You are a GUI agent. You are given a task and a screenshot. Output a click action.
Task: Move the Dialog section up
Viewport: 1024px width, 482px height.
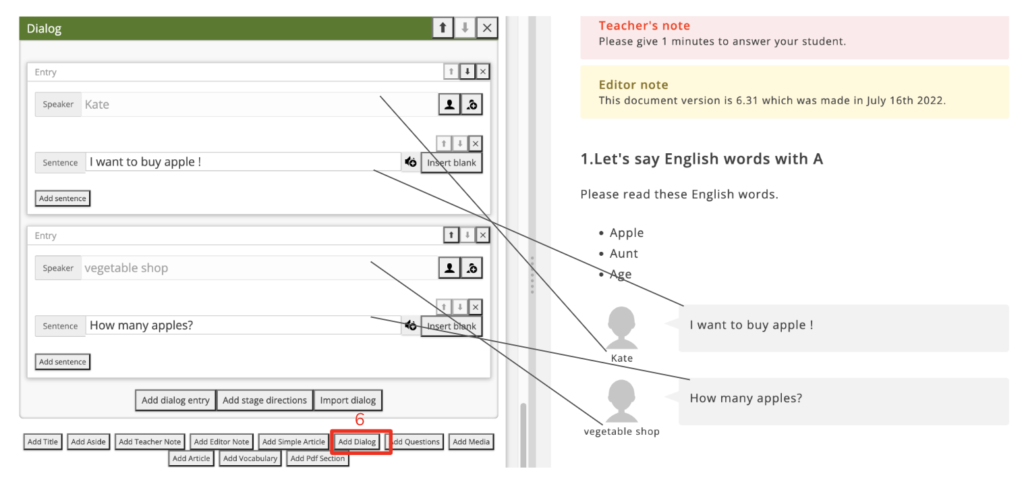coord(443,28)
